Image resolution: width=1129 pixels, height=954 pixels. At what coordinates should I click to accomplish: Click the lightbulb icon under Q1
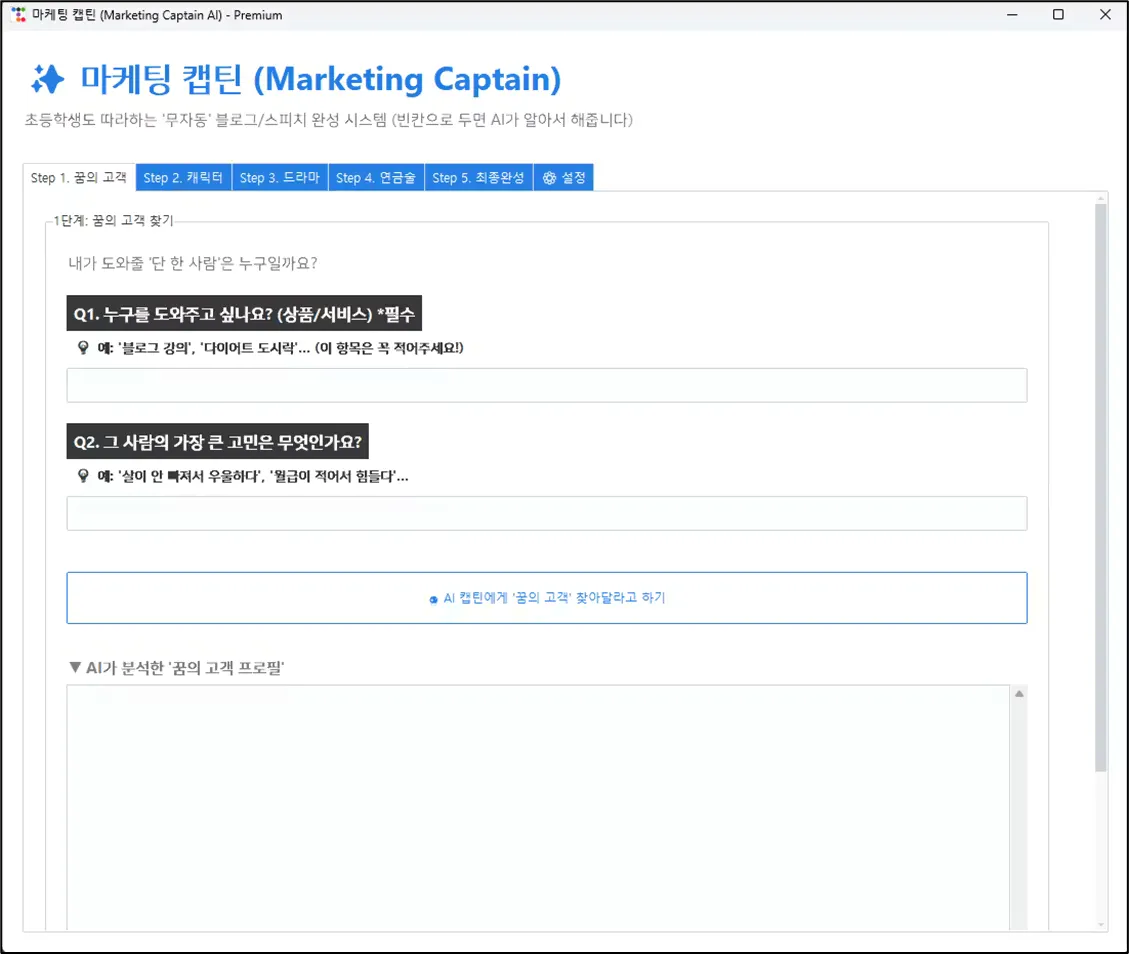click(82, 349)
